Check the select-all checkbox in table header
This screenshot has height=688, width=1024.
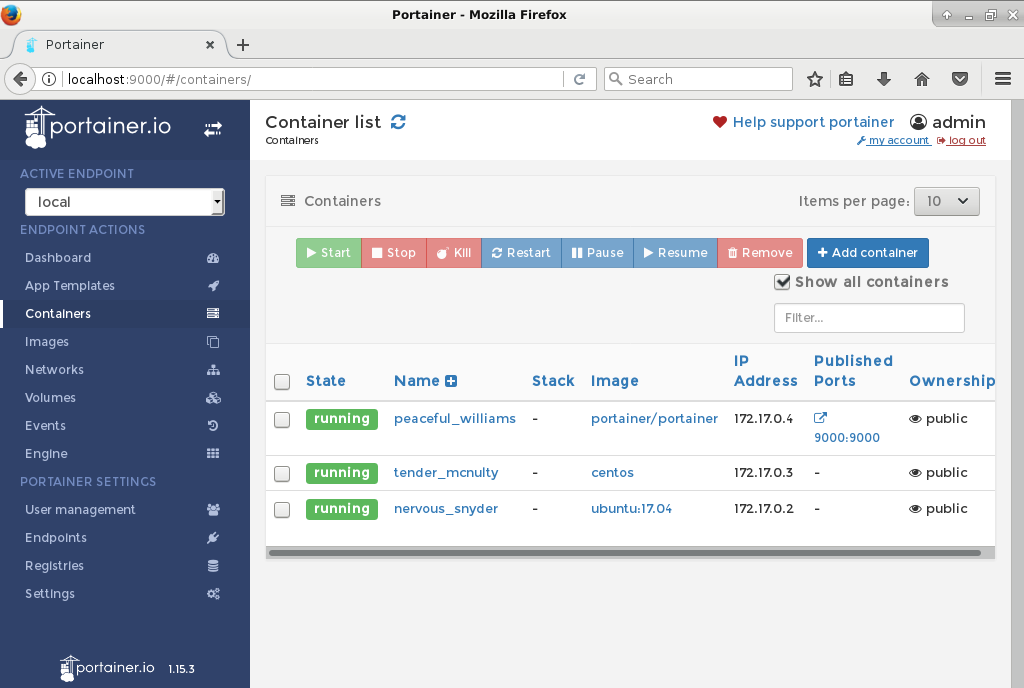282,382
